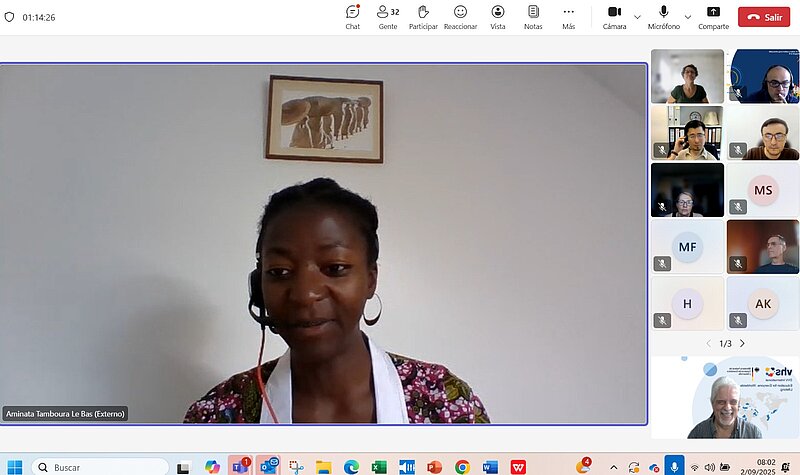Screen dimensions: 800x475
Task: Click the shield security icon by timer
Action: click(10, 17)
